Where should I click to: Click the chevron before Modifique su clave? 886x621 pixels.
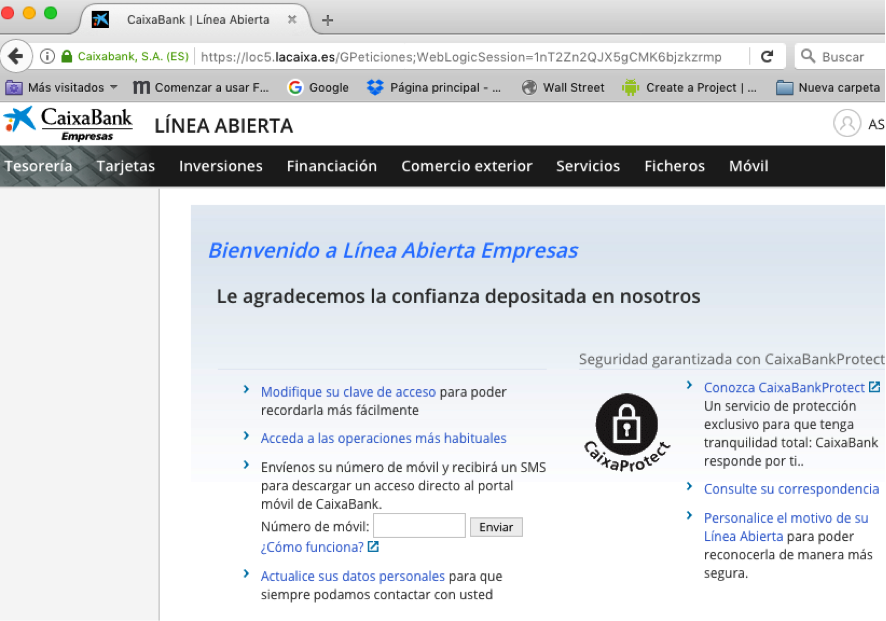click(x=246, y=389)
